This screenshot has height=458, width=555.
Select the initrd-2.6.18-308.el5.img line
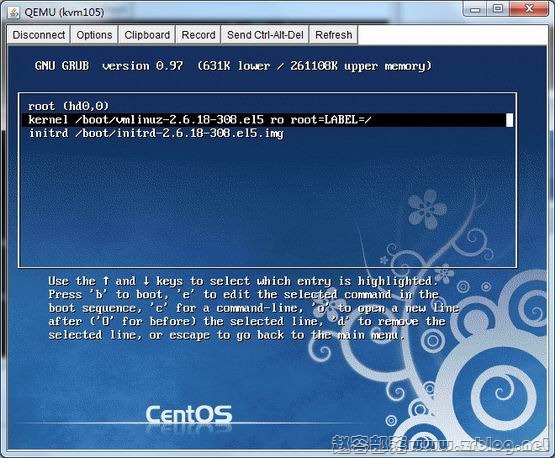click(x=156, y=133)
